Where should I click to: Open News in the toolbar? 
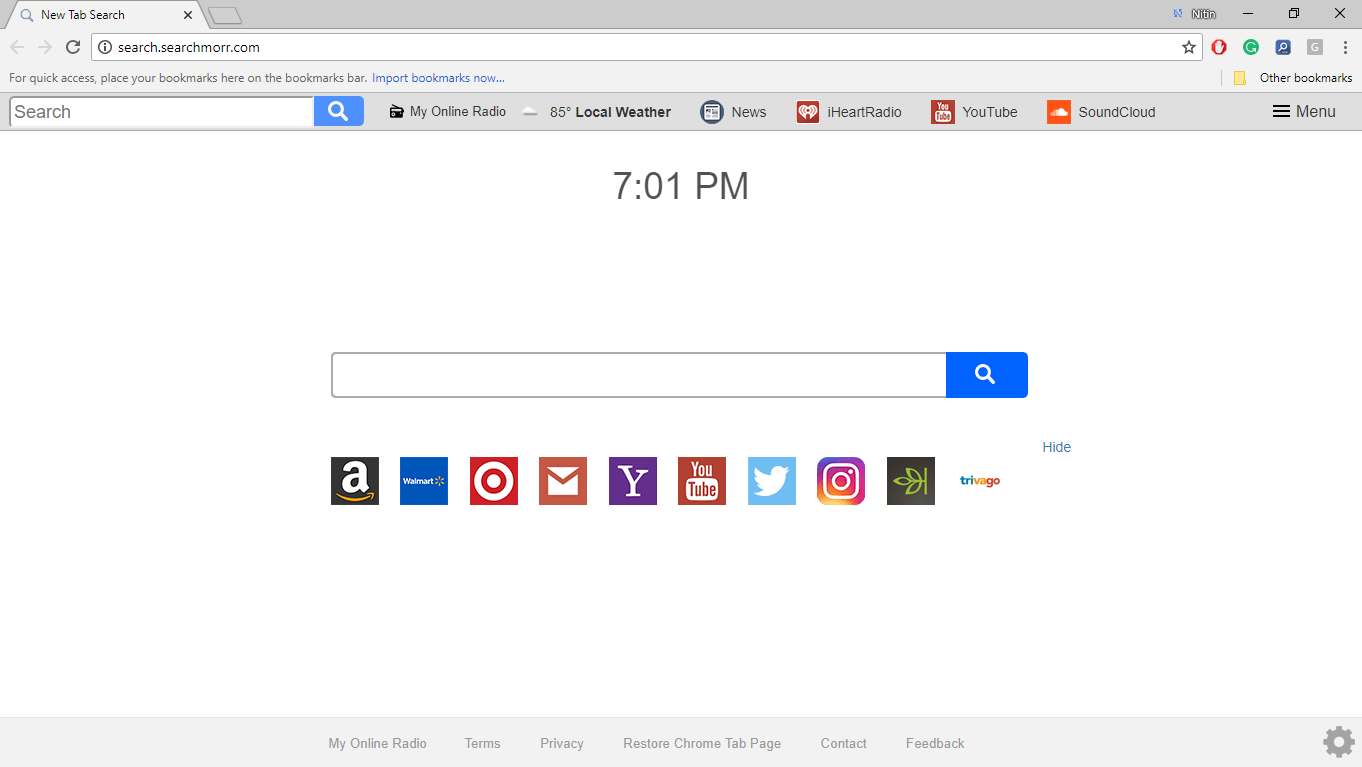(x=733, y=112)
